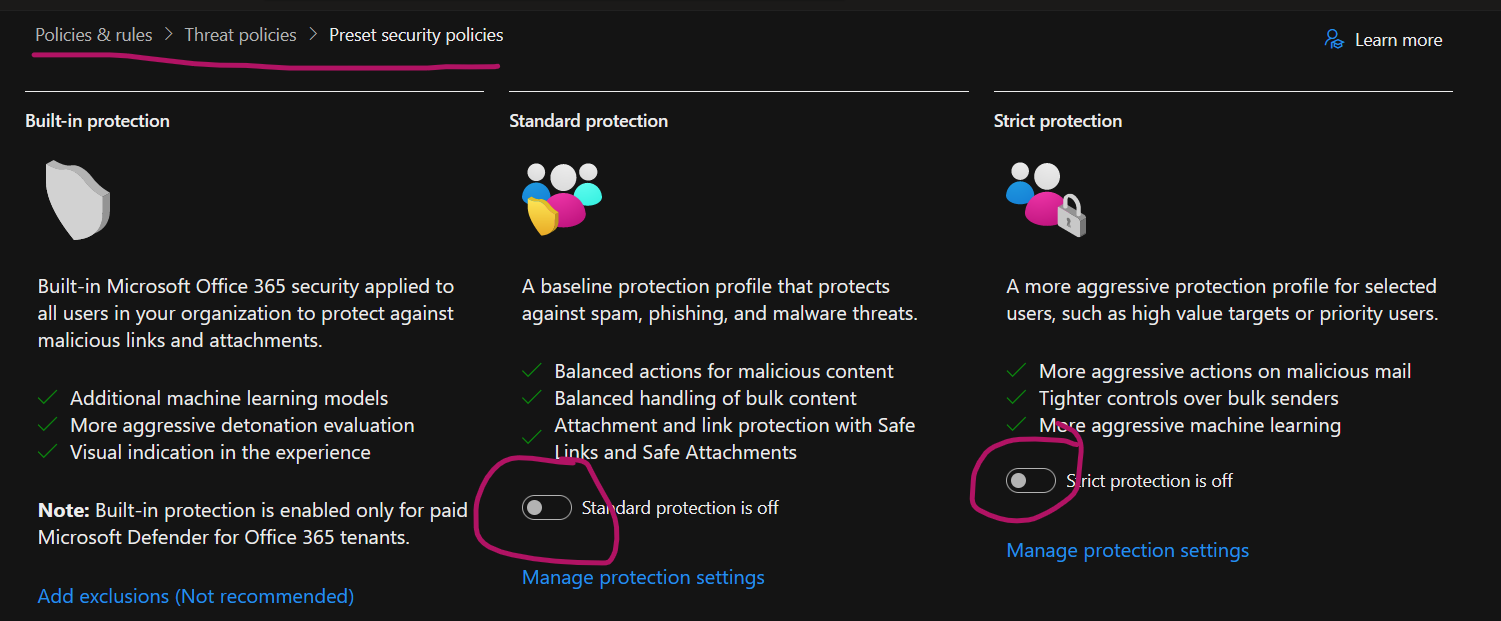The height and width of the screenshot is (621, 1501).
Task: Open Manage protection settings under Strict protection
Action: coord(1128,550)
